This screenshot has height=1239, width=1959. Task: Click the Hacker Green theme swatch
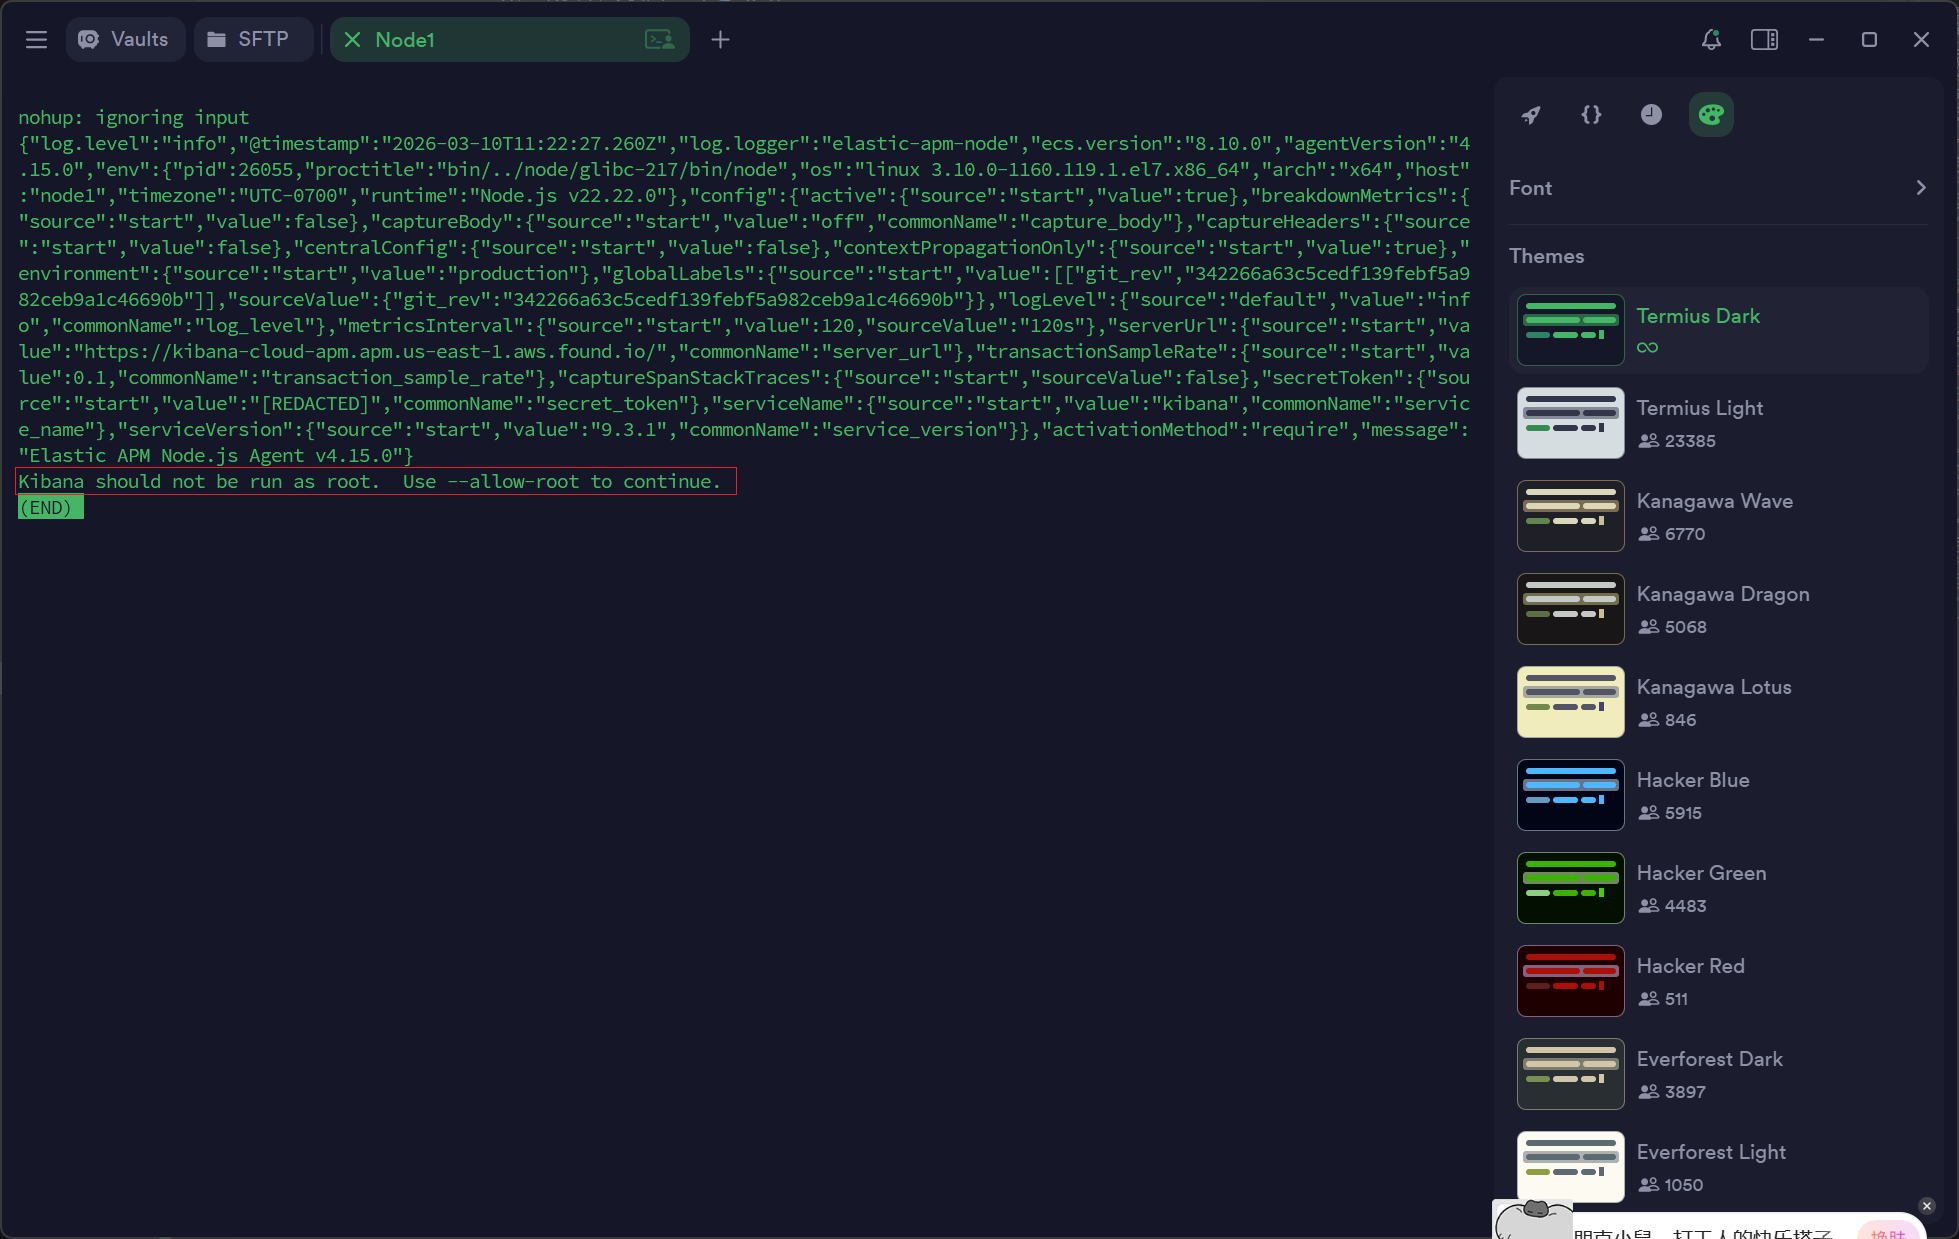[x=1570, y=888]
